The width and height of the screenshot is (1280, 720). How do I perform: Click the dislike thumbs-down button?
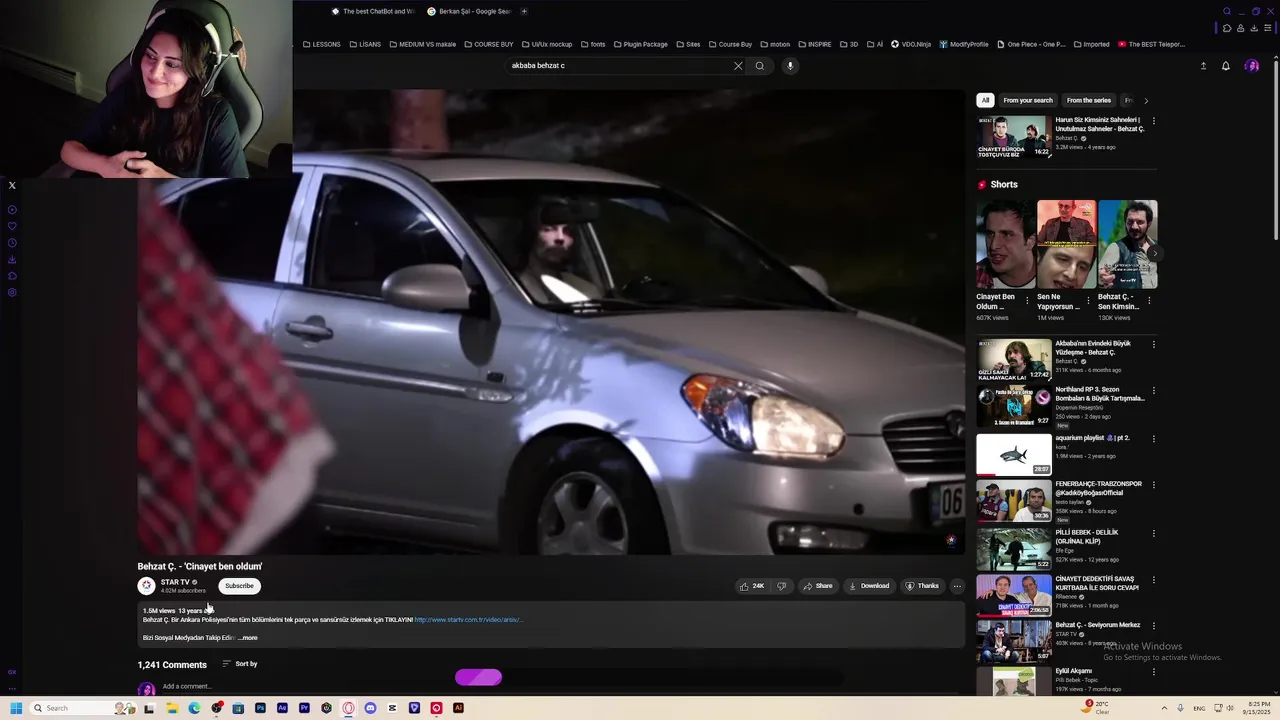[x=782, y=586]
